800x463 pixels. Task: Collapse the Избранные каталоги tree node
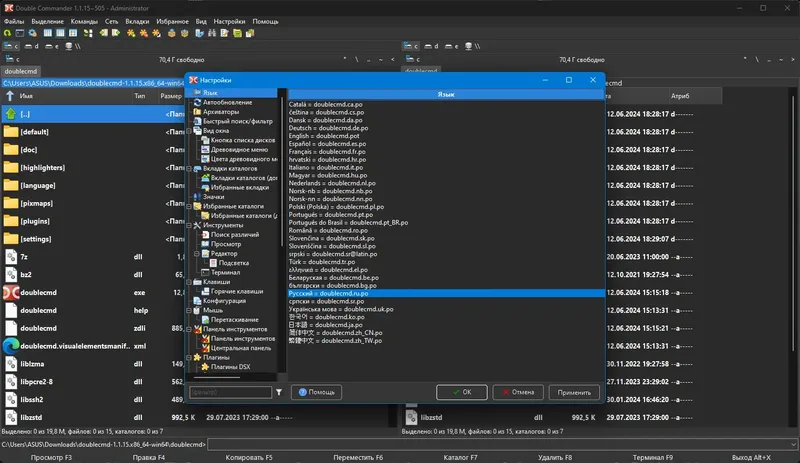(189, 206)
